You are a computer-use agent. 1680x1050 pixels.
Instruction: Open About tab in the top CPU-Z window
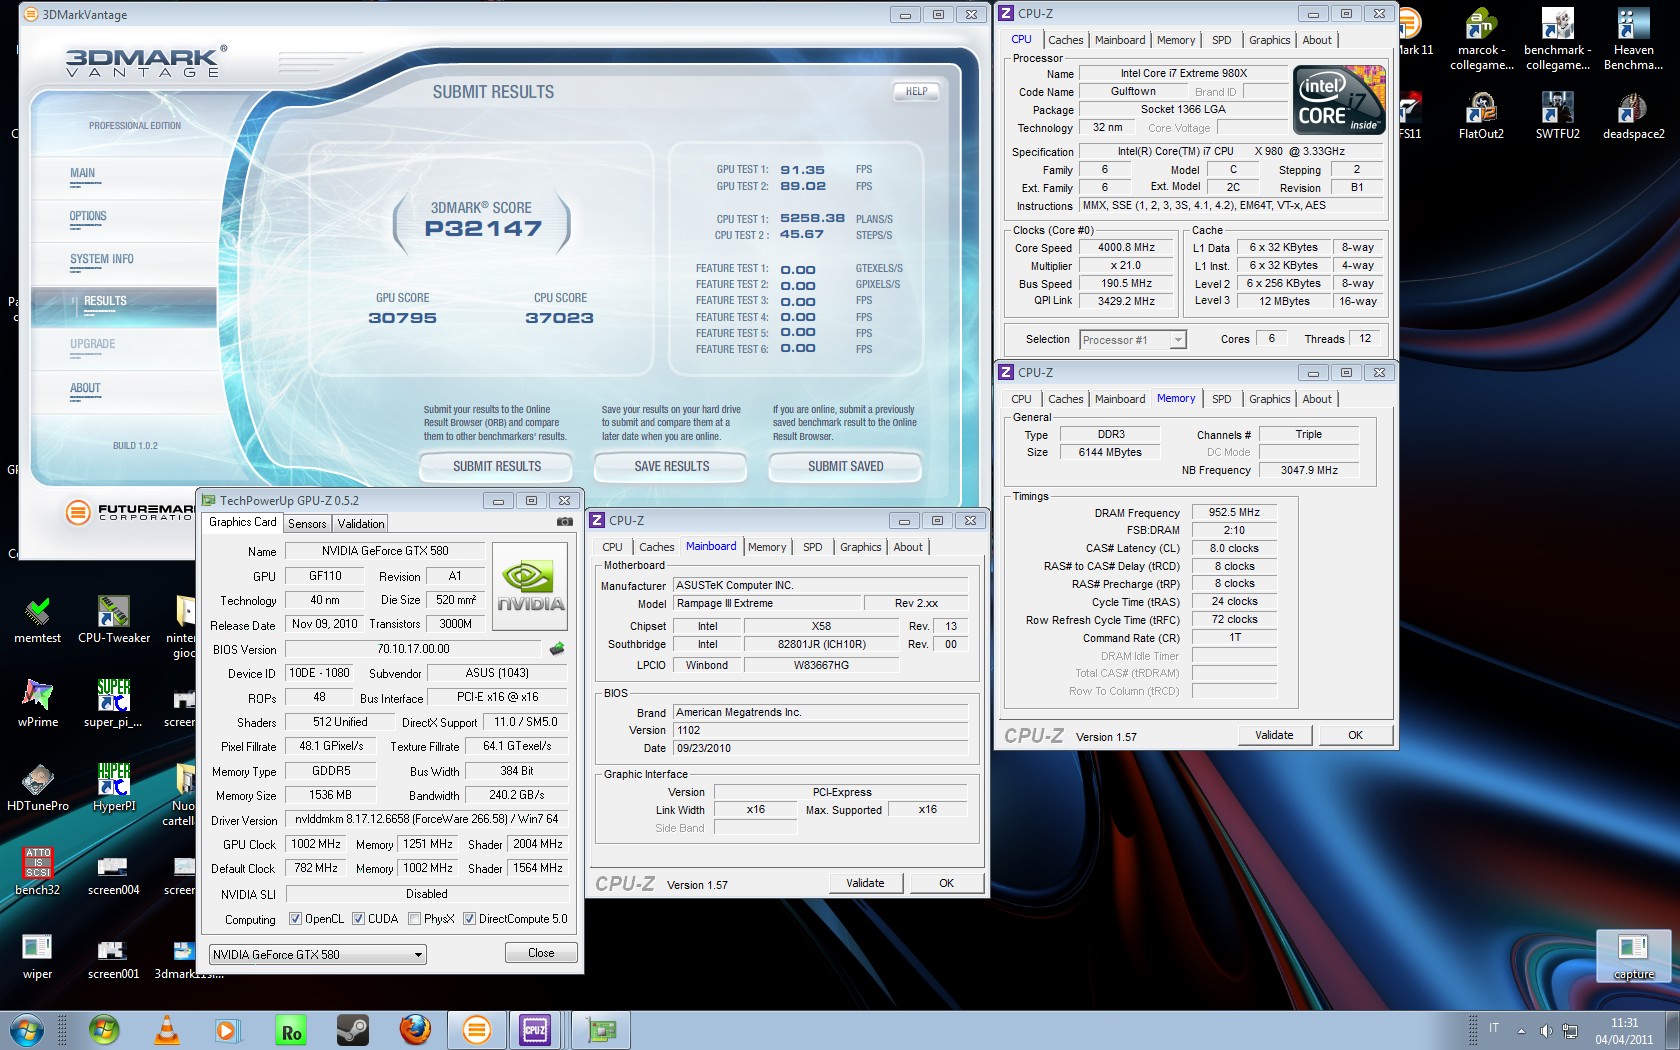1316,40
